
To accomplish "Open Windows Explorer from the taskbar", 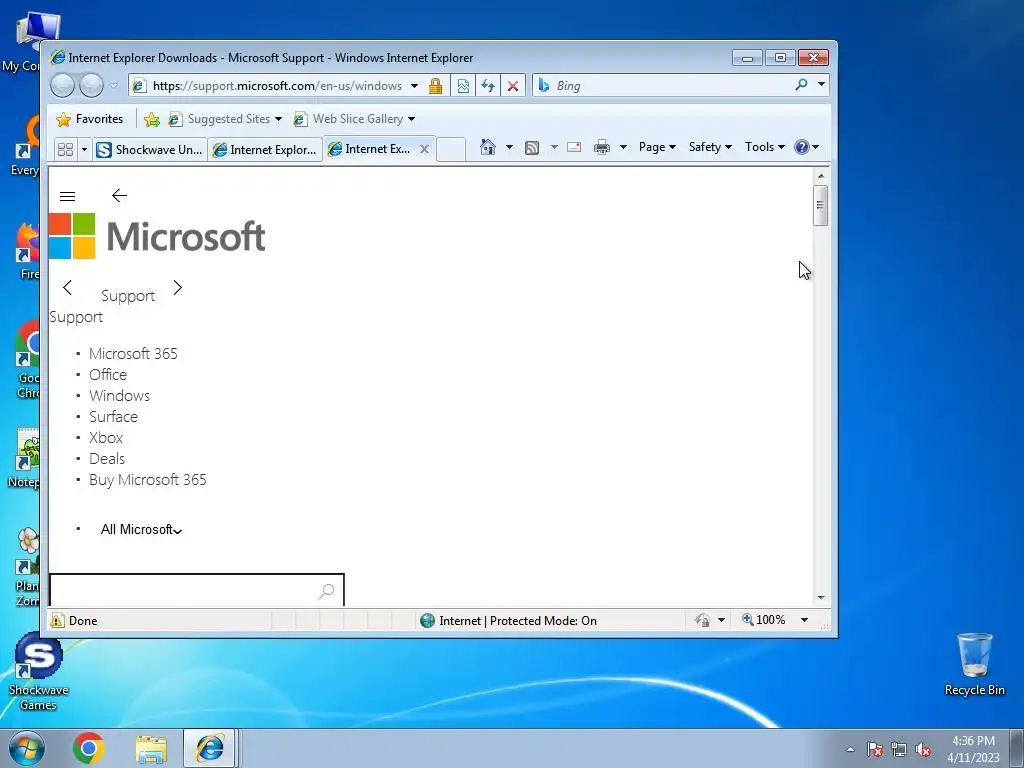I will tap(151, 748).
